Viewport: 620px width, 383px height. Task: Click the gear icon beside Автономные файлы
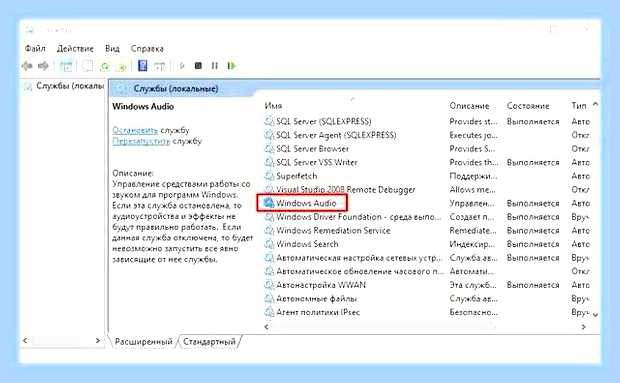[x=269, y=299]
